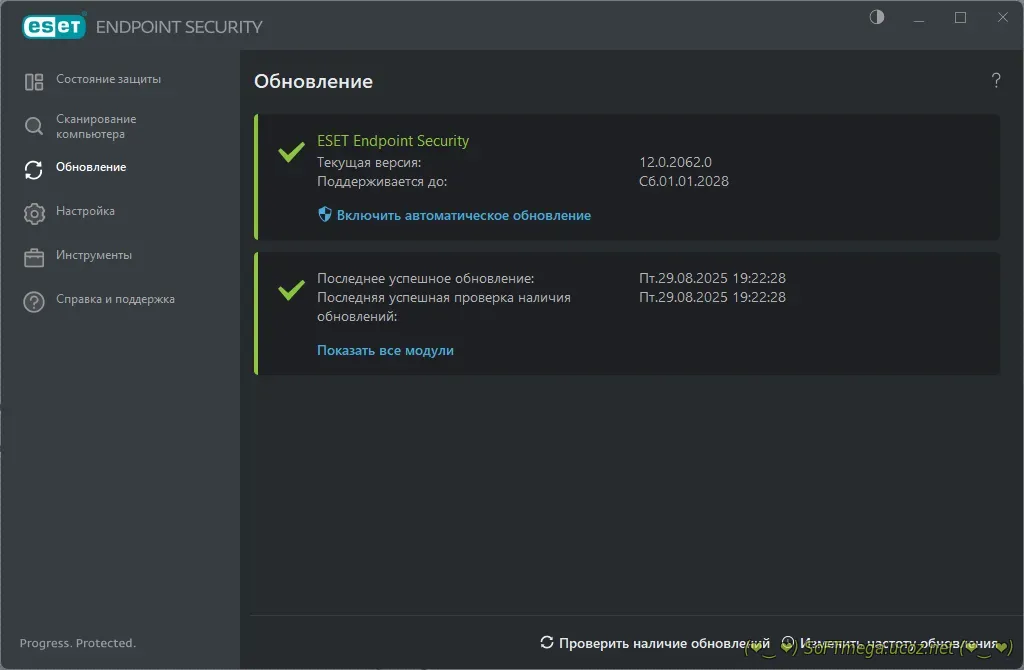Click the Protection Status dashboard icon
This screenshot has height=670, width=1024.
point(34,82)
